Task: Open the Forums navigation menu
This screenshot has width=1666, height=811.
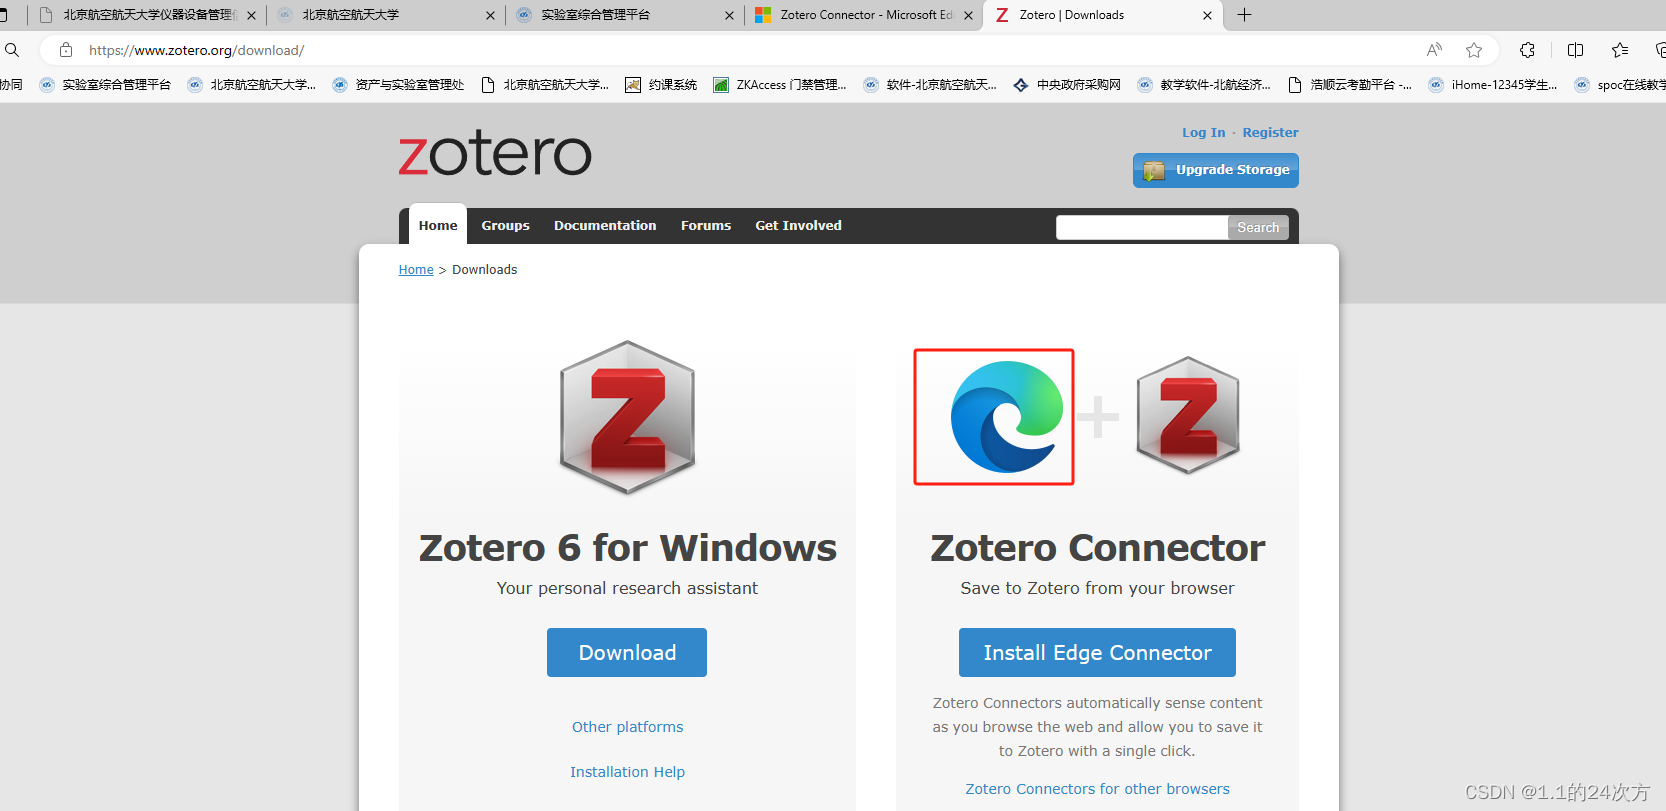Action: click(706, 225)
